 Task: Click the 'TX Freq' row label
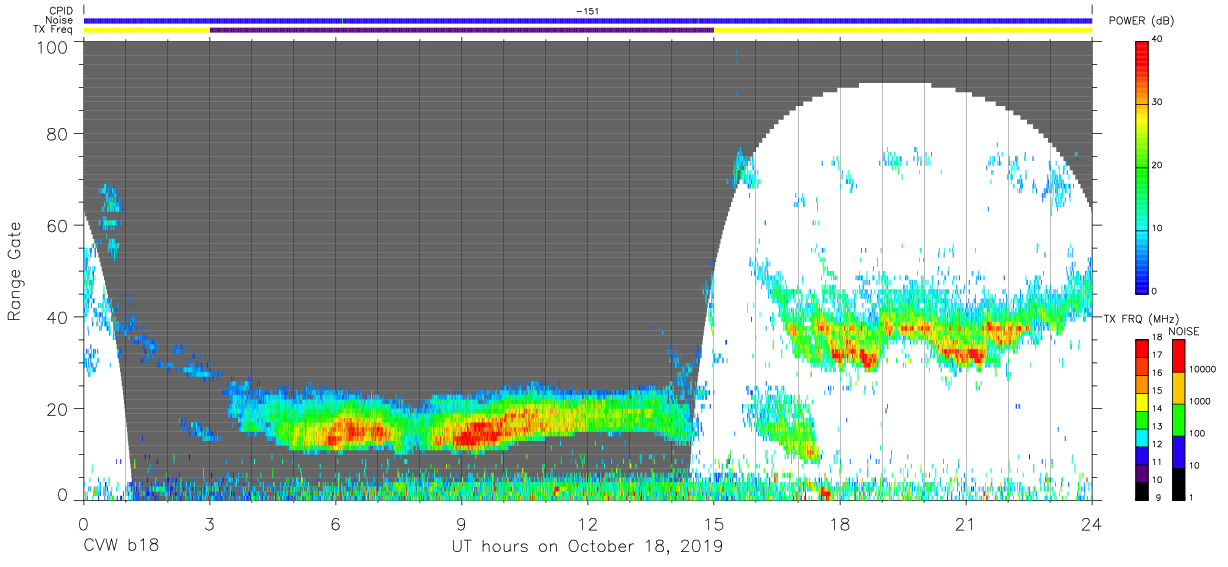point(54,30)
